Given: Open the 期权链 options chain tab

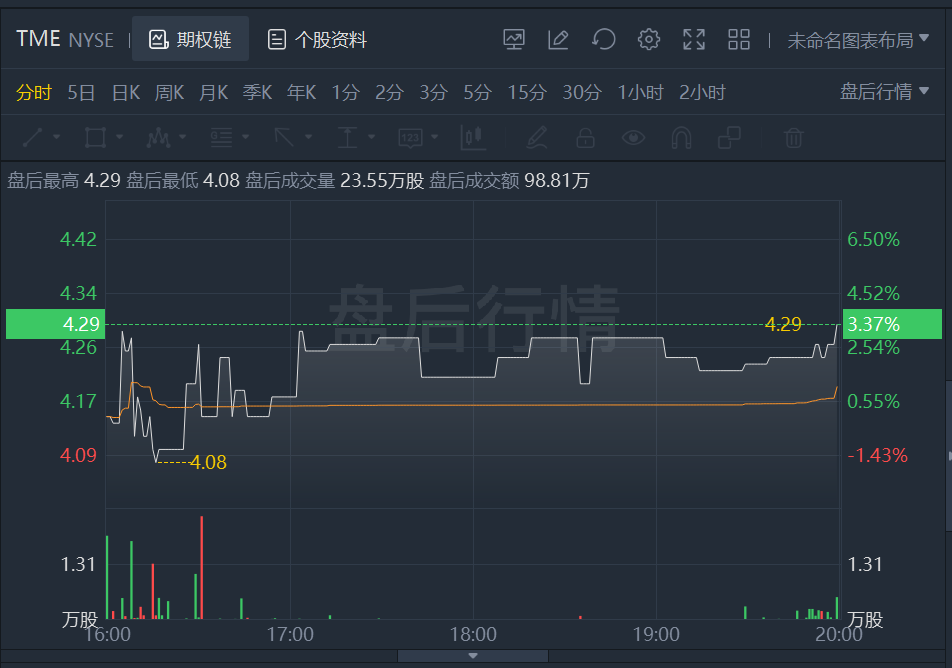Looking at the screenshot, I should tap(190, 39).
